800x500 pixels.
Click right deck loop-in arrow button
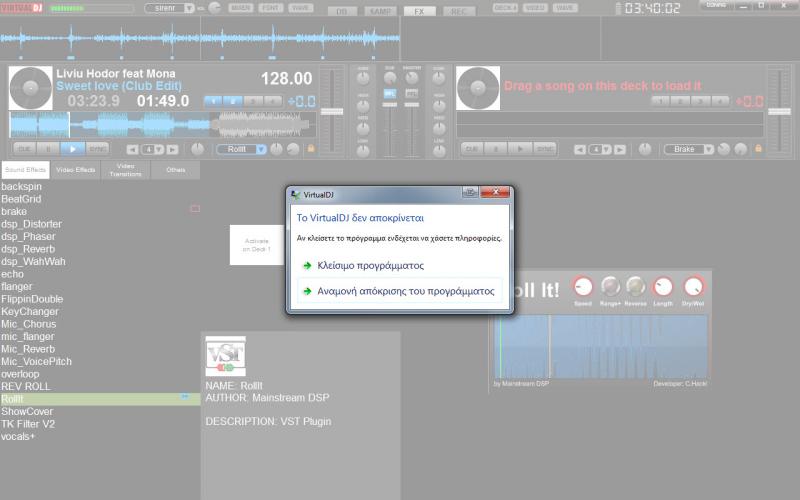click(x=580, y=149)
